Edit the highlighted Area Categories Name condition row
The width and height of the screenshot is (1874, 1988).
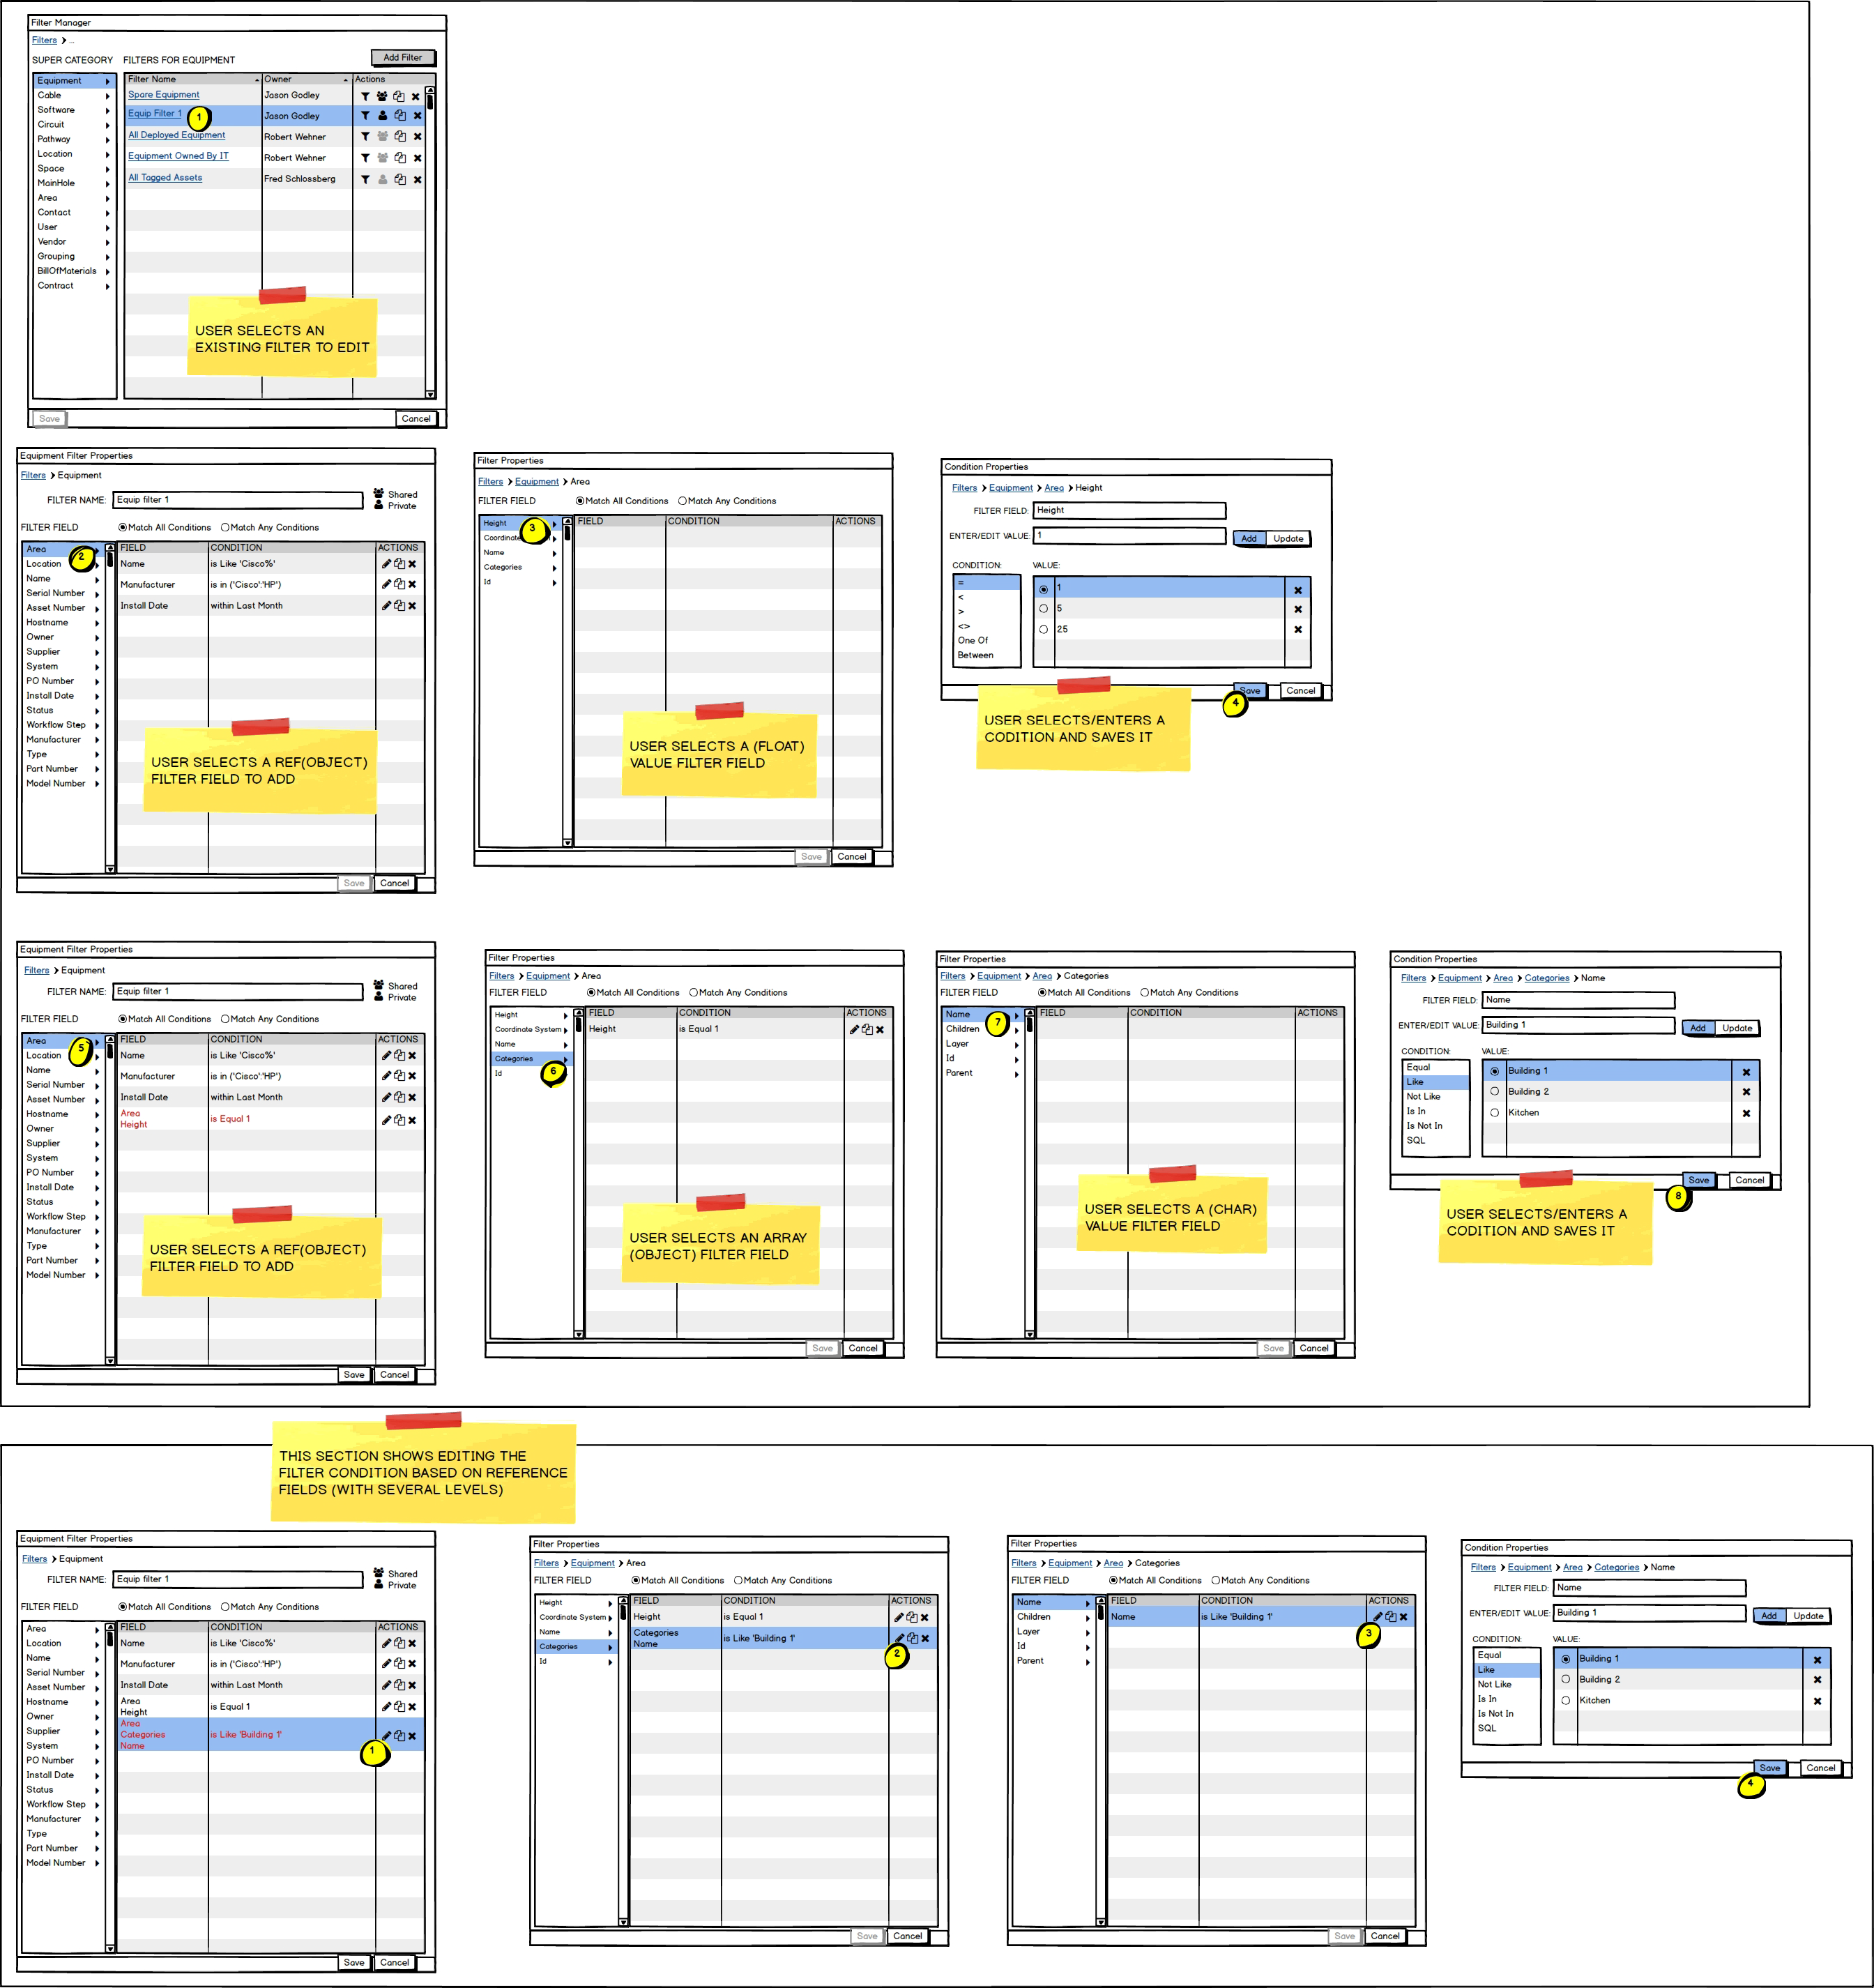(386, 1736)
